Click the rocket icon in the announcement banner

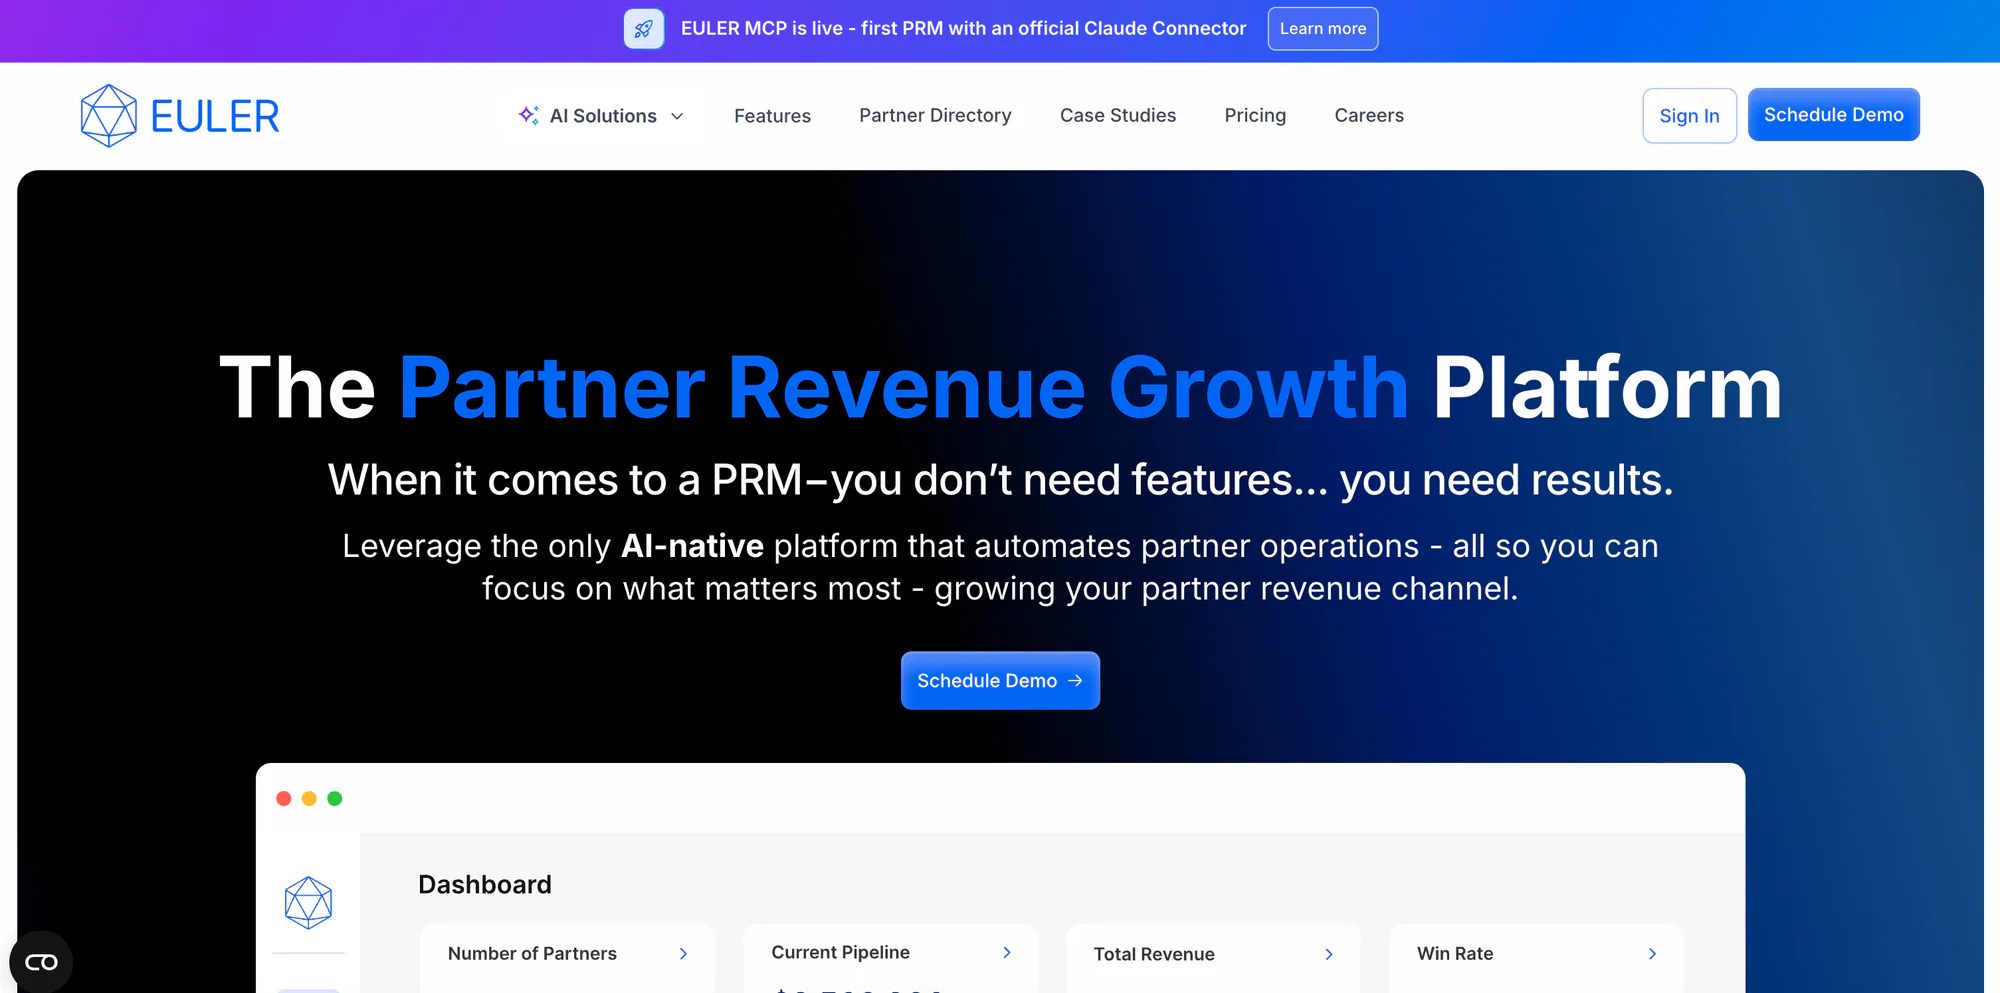point(643,29)
